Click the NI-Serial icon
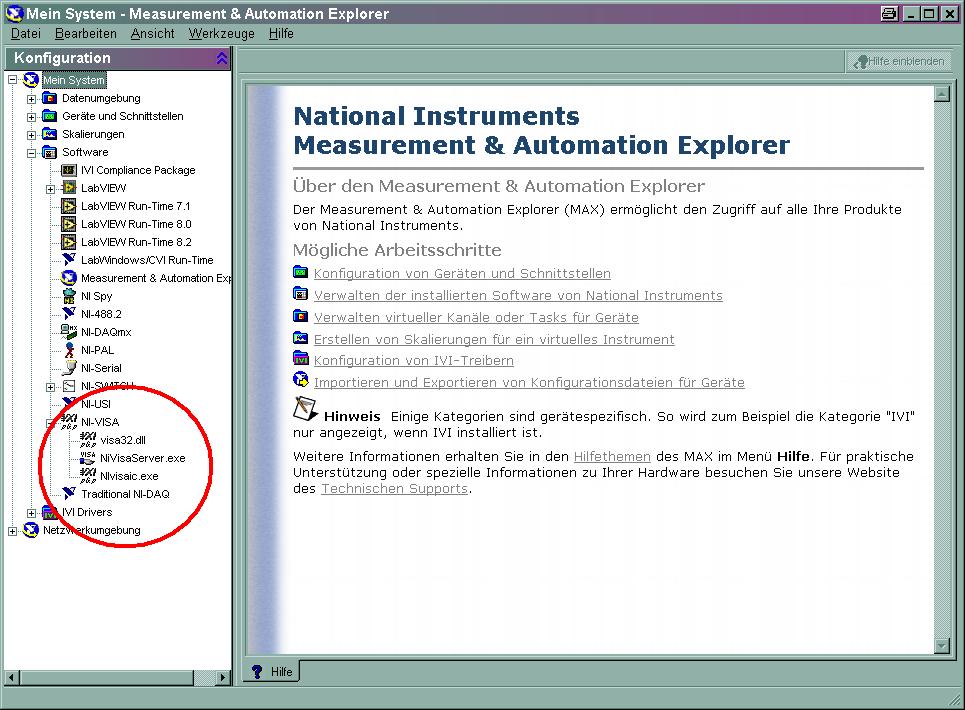The image size is (965, 710). tap(69, 368)
